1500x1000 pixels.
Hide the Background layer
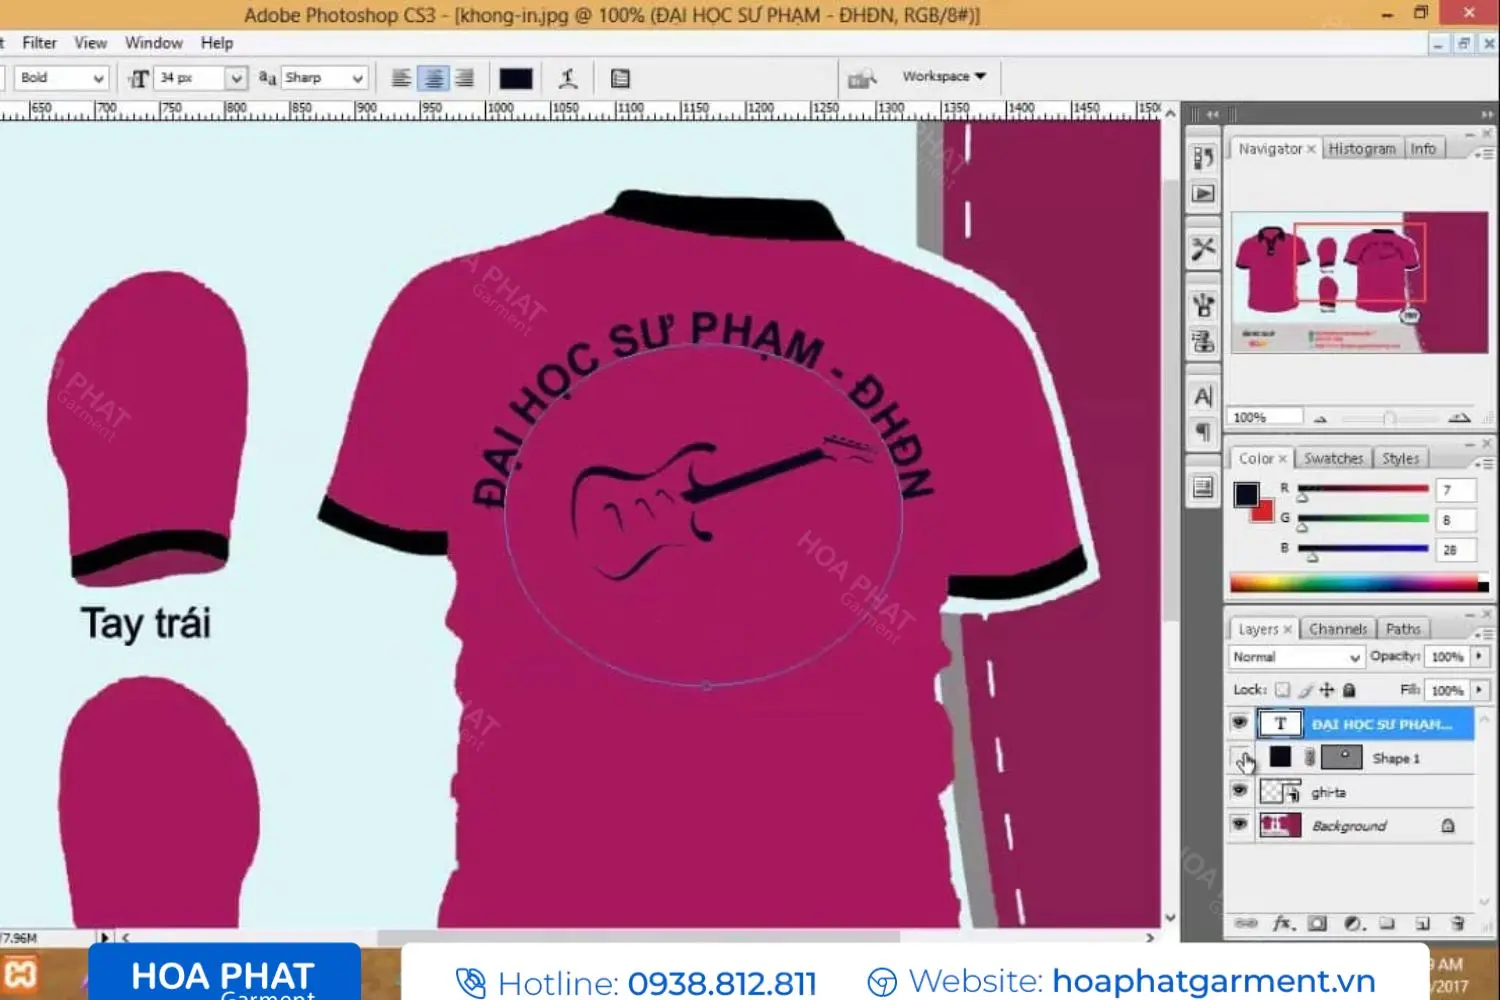coord(1240,825)
